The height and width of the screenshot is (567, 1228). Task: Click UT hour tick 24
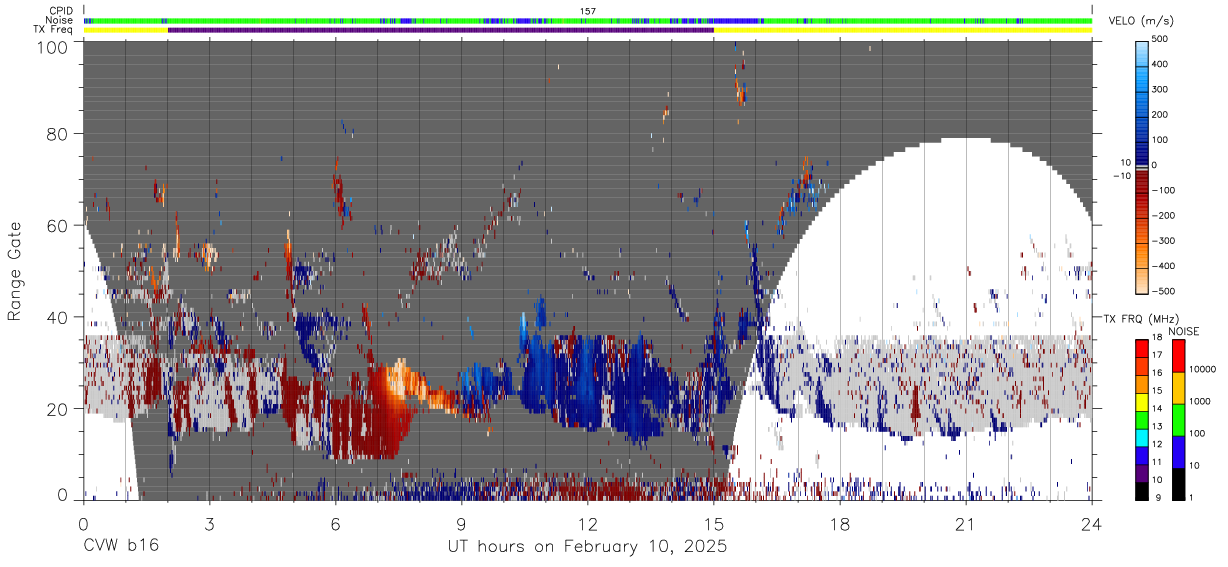[1091, 523]
